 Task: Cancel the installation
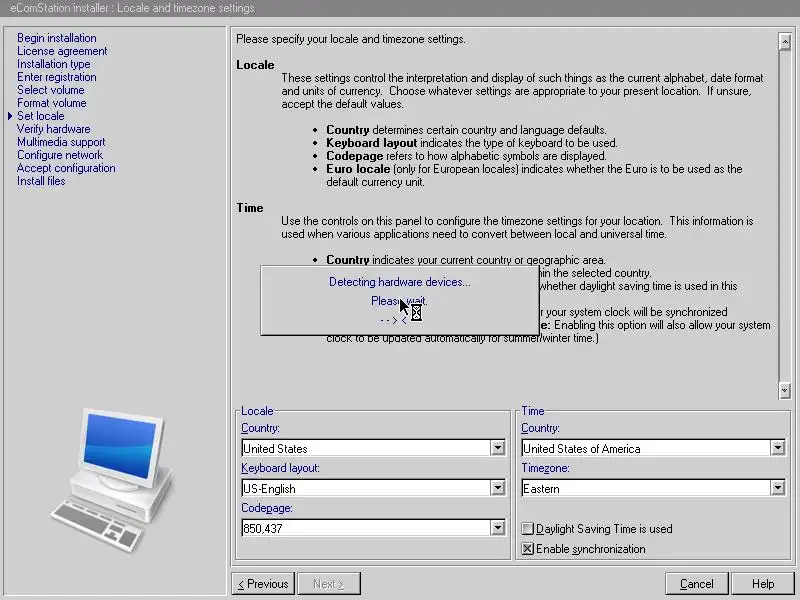(696, 584)
